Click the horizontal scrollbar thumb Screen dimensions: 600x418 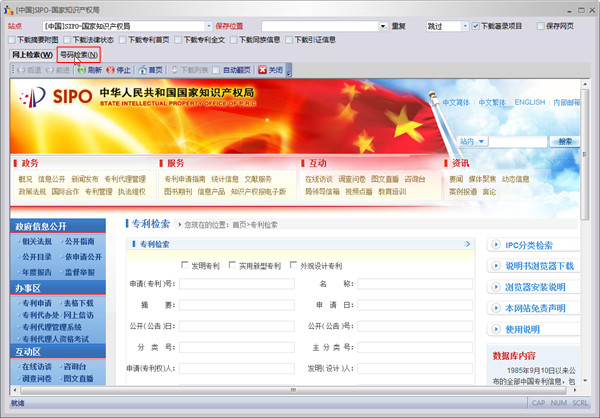point(293,390)
